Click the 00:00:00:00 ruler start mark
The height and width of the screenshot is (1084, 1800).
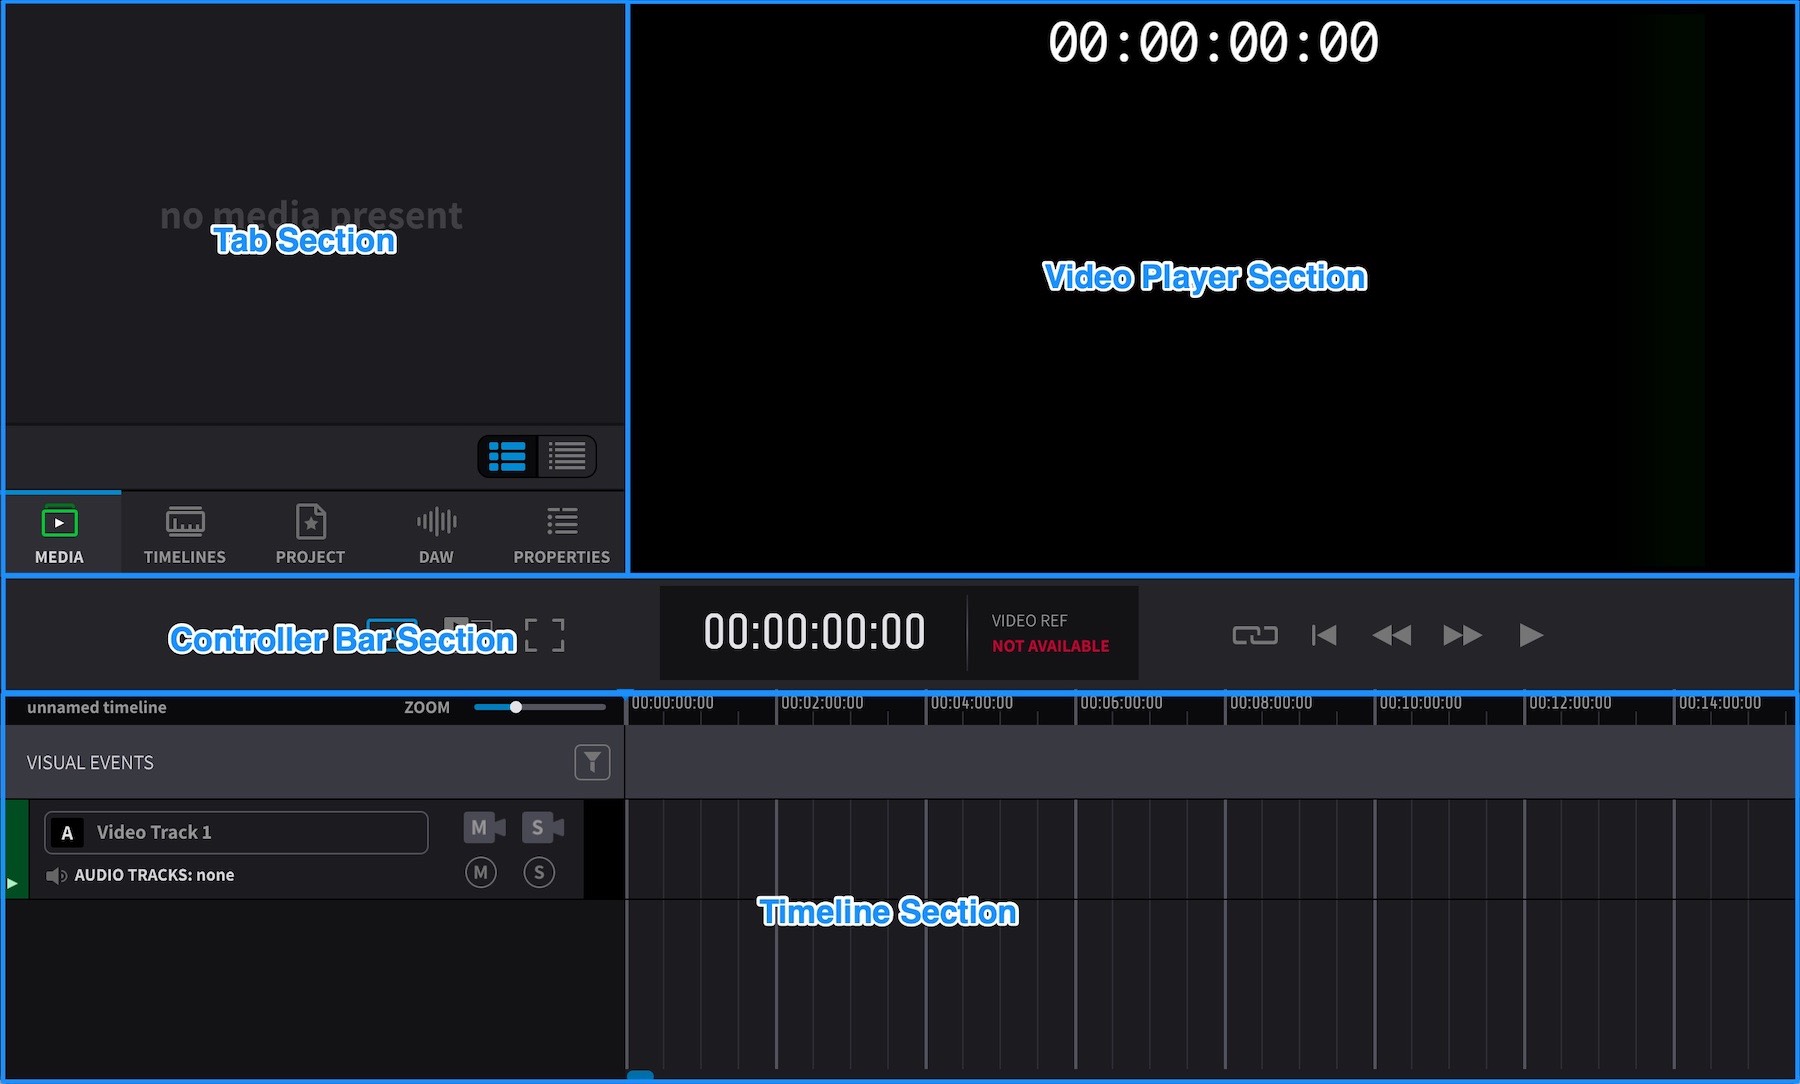tap(672, 703)
